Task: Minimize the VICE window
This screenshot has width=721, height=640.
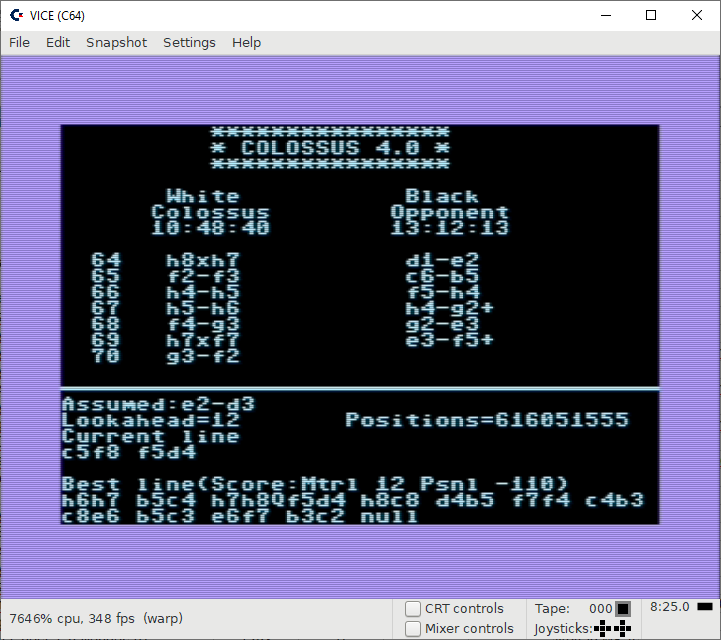Action: 606,15
